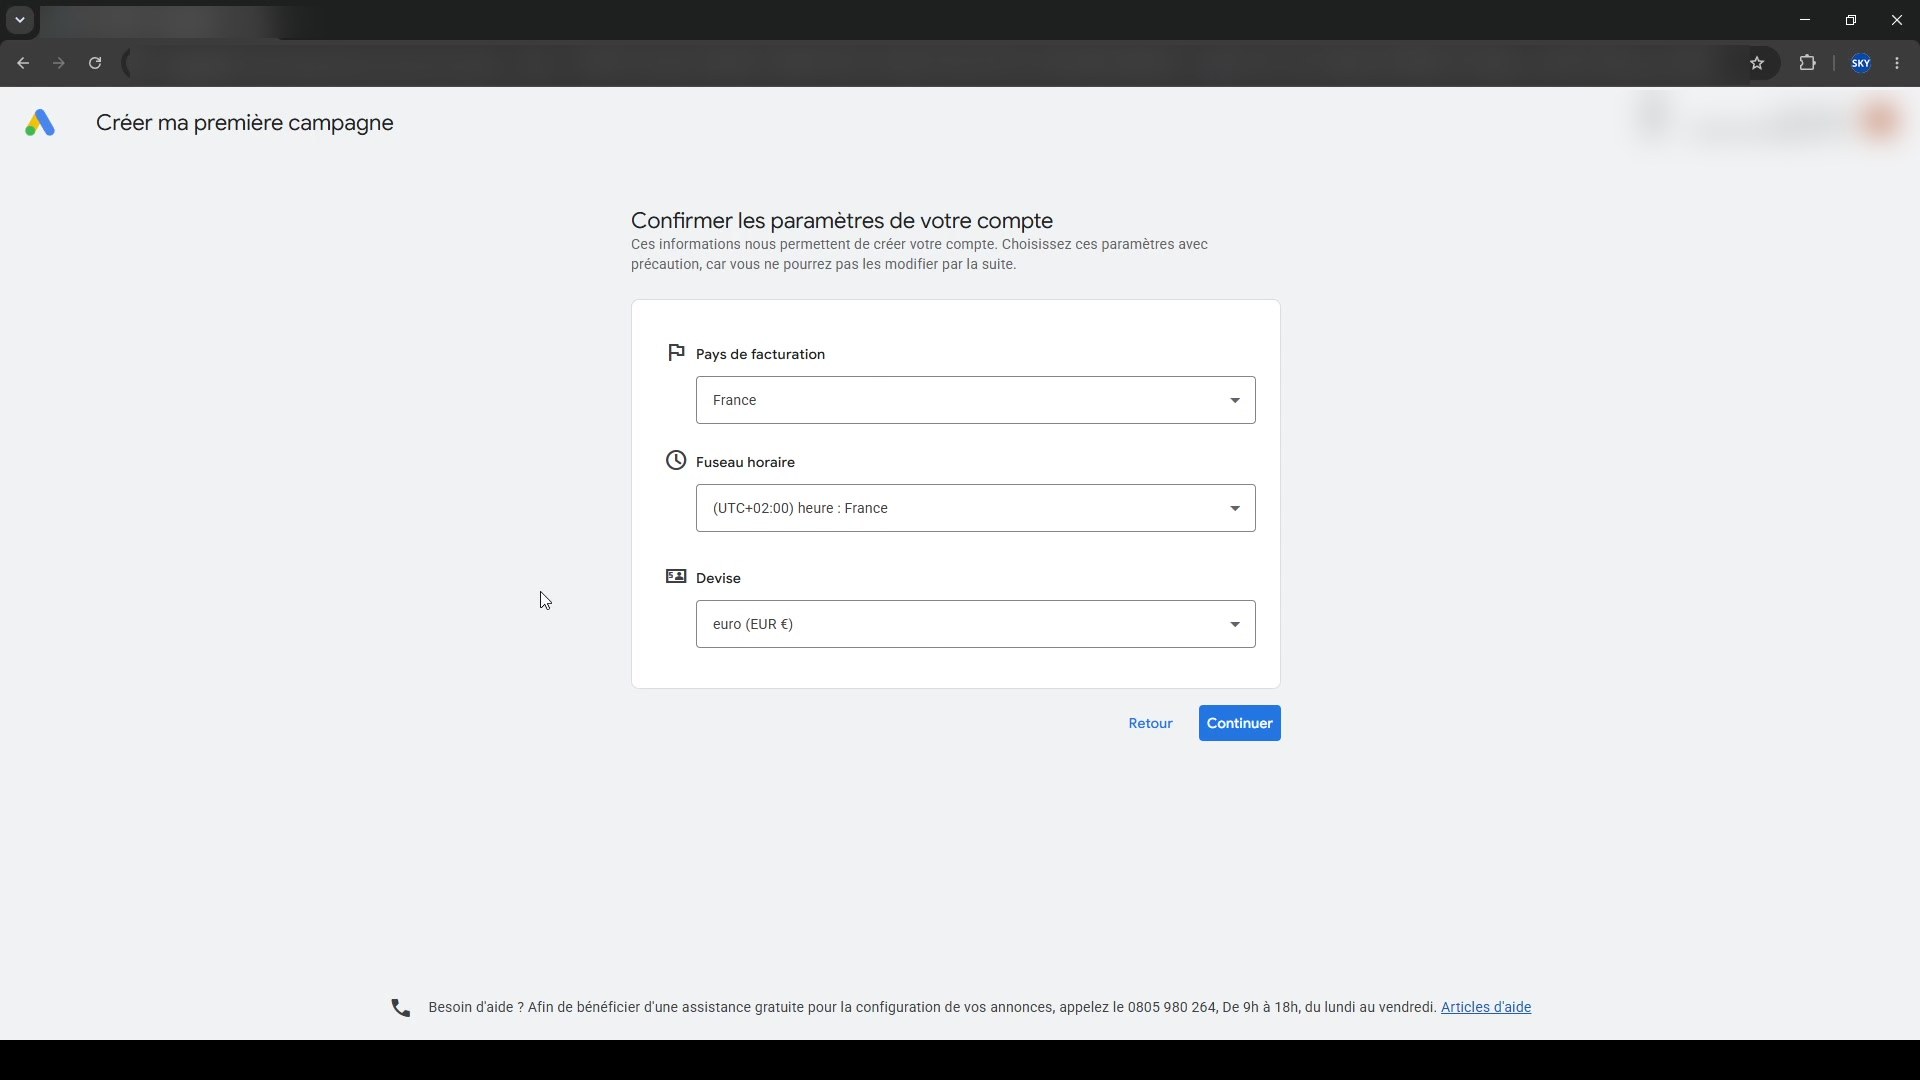This screenshot has height=1080, width=1920.
Task: Minimize the browser window
Action: (1805, 20)
